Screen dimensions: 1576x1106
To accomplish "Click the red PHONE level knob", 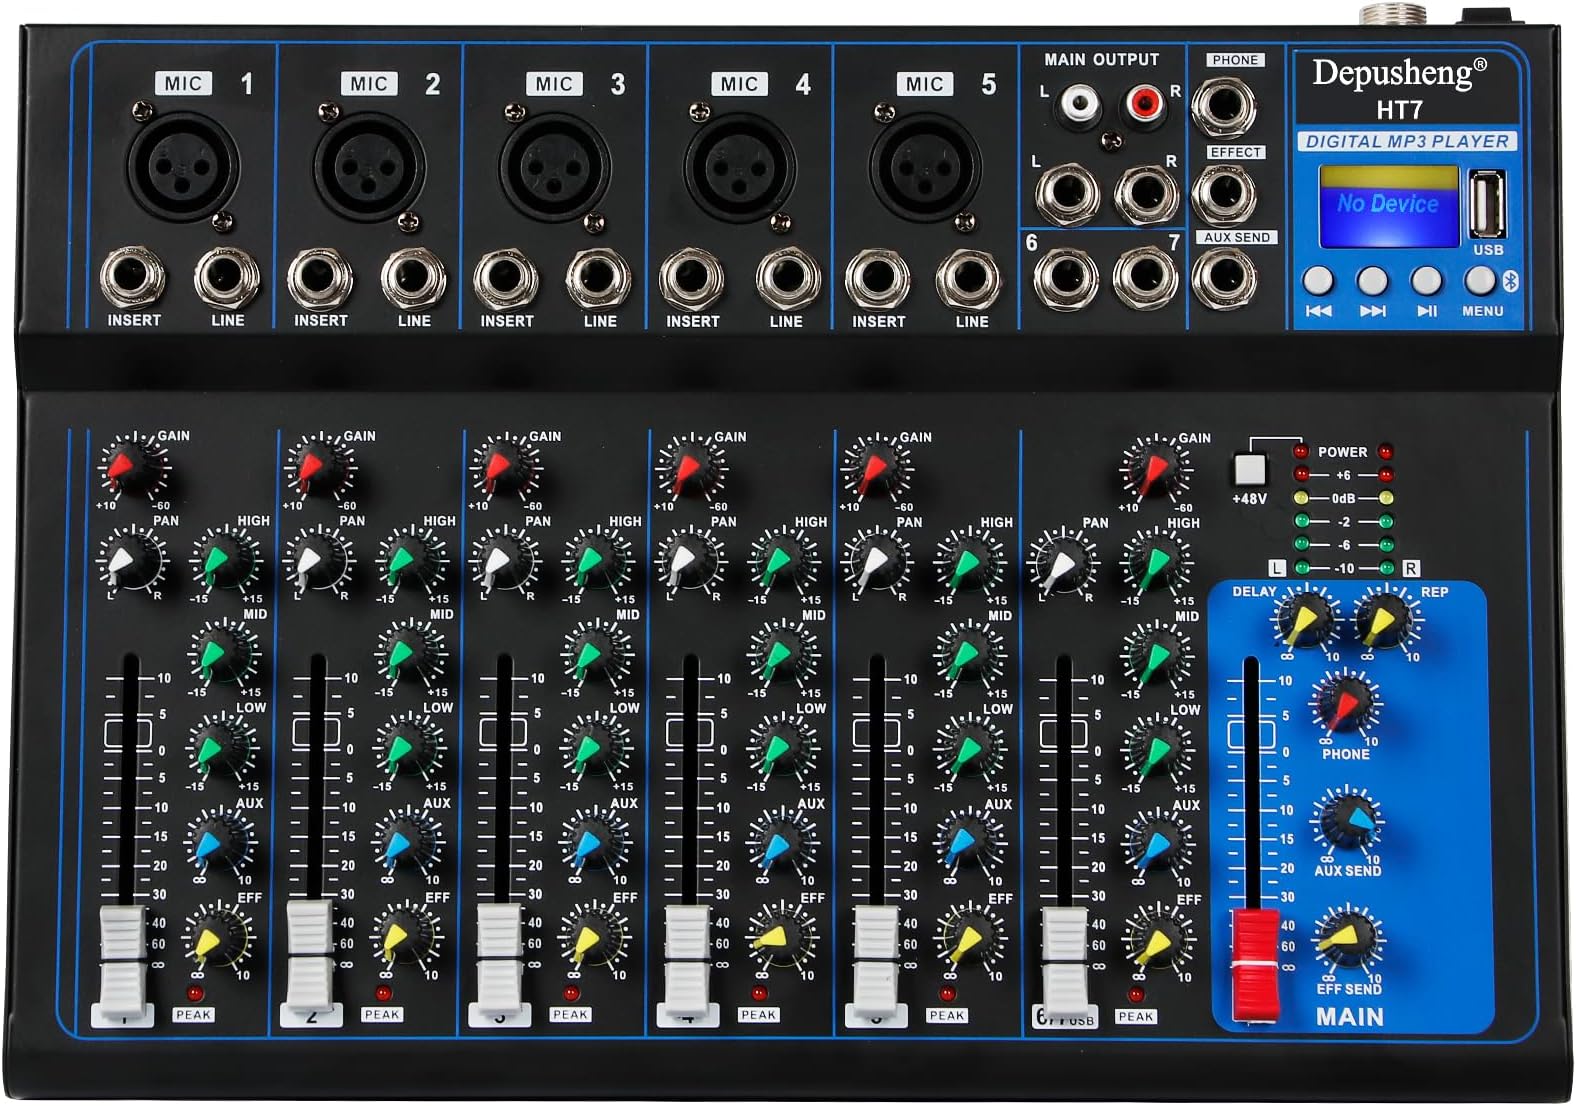I will tap(1346, 705).
